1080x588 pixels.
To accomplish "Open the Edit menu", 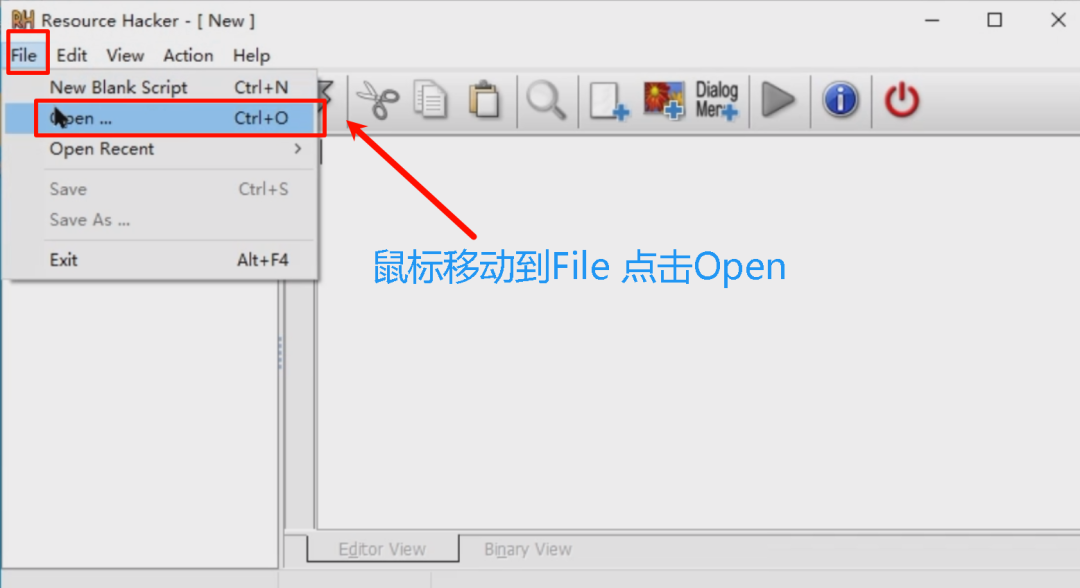I will 72,56.
